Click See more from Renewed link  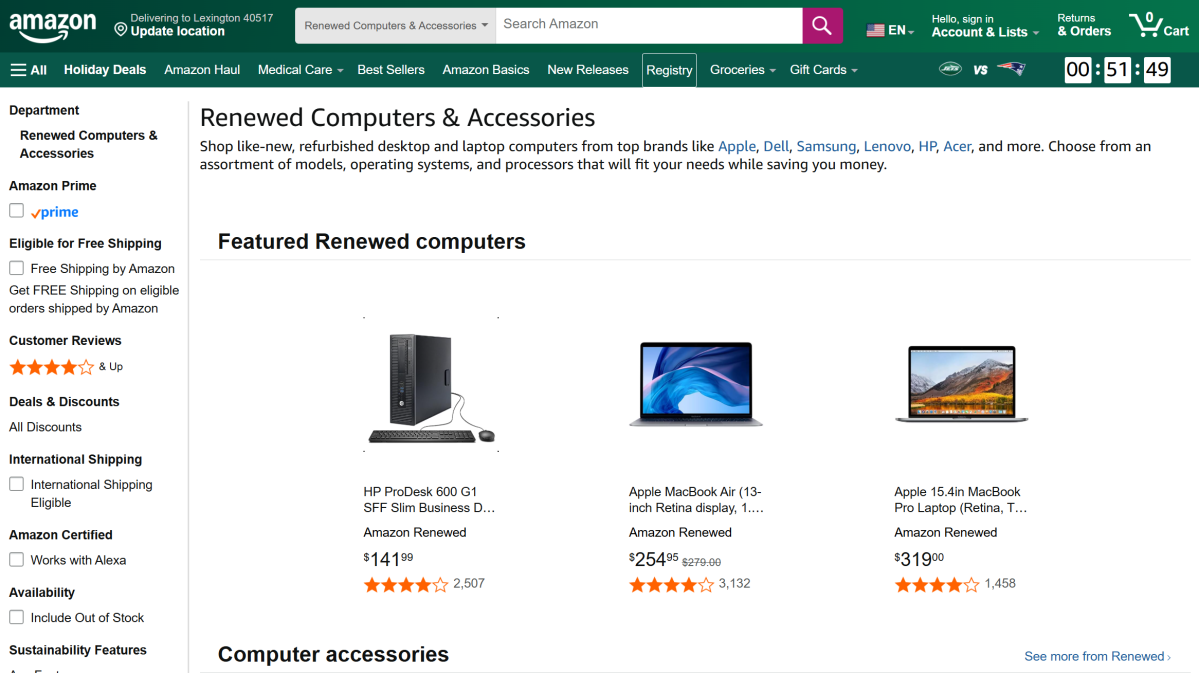point(1097,656)
